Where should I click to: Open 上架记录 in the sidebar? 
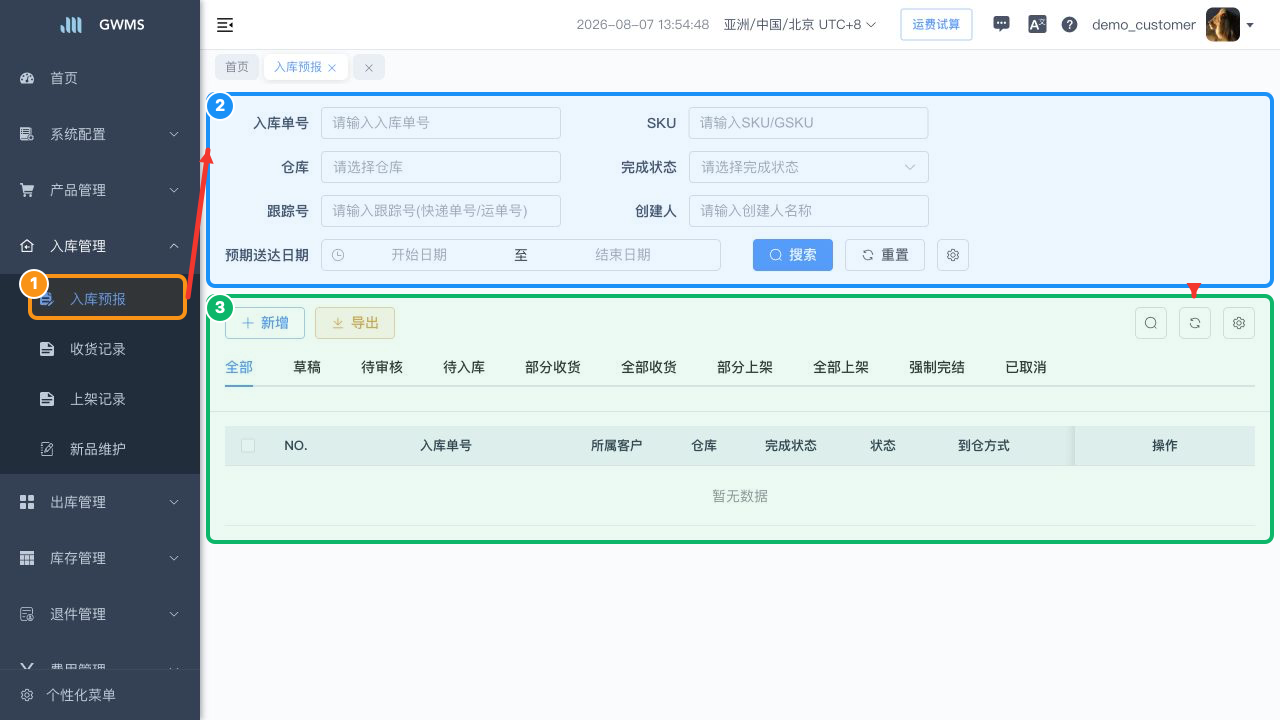[100, 399]
